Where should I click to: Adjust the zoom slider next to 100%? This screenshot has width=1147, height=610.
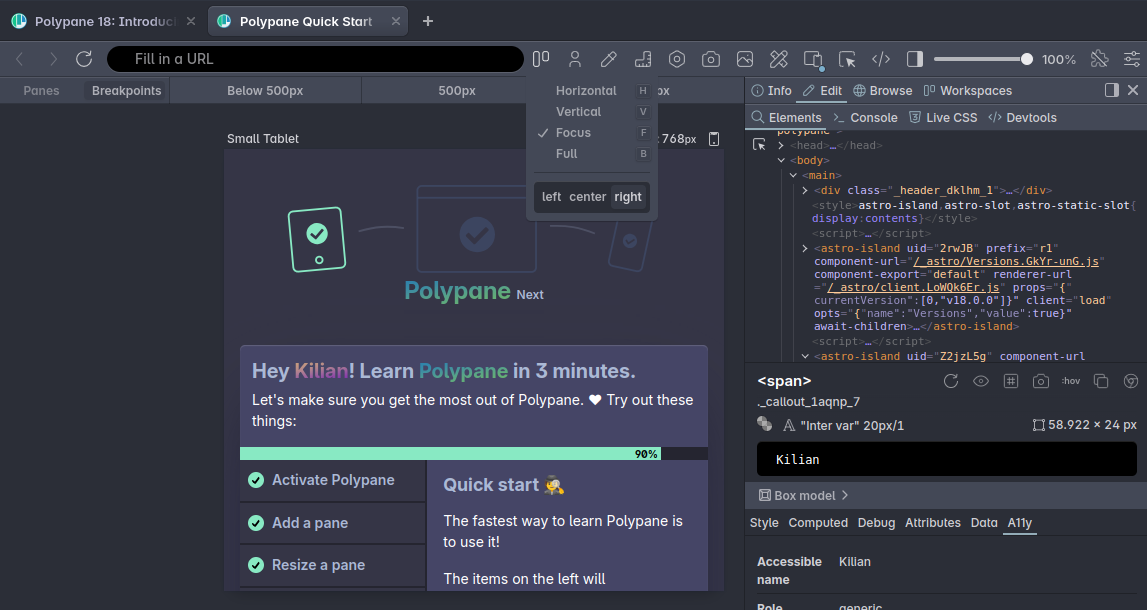point(1026,58)
